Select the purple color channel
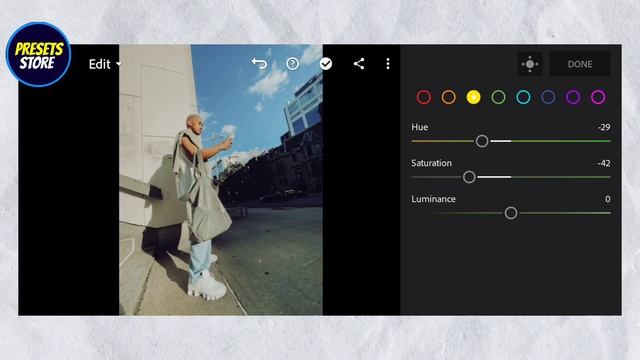640x360 pixels. (x=573, y=97)
